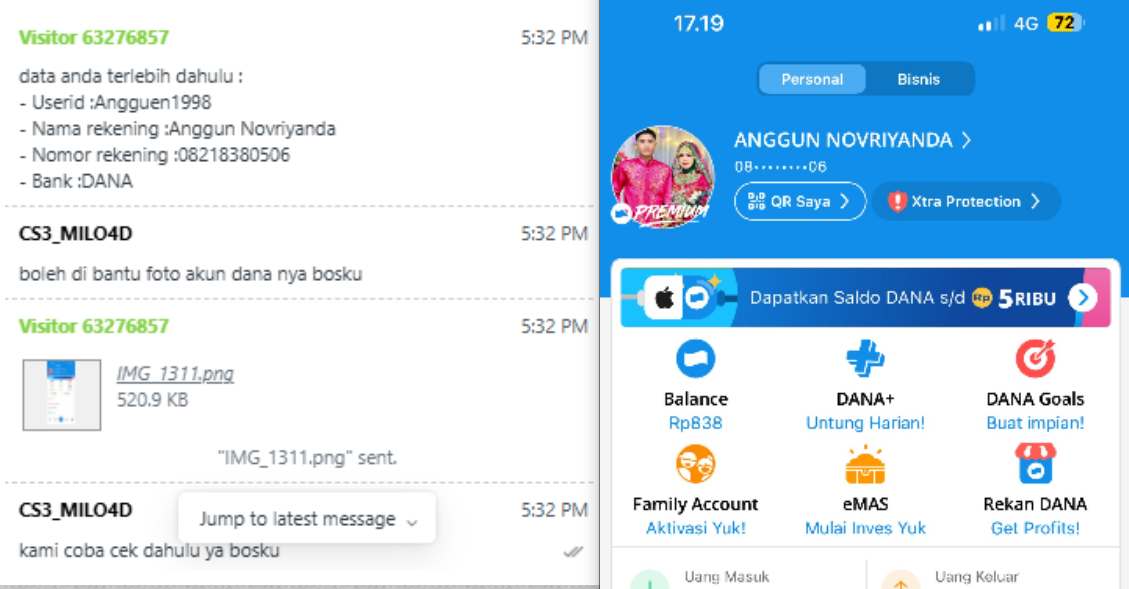Click the Nama rekening :Anggun Novriyanda line
The image size is (1129, 589).
coord(177,129)
